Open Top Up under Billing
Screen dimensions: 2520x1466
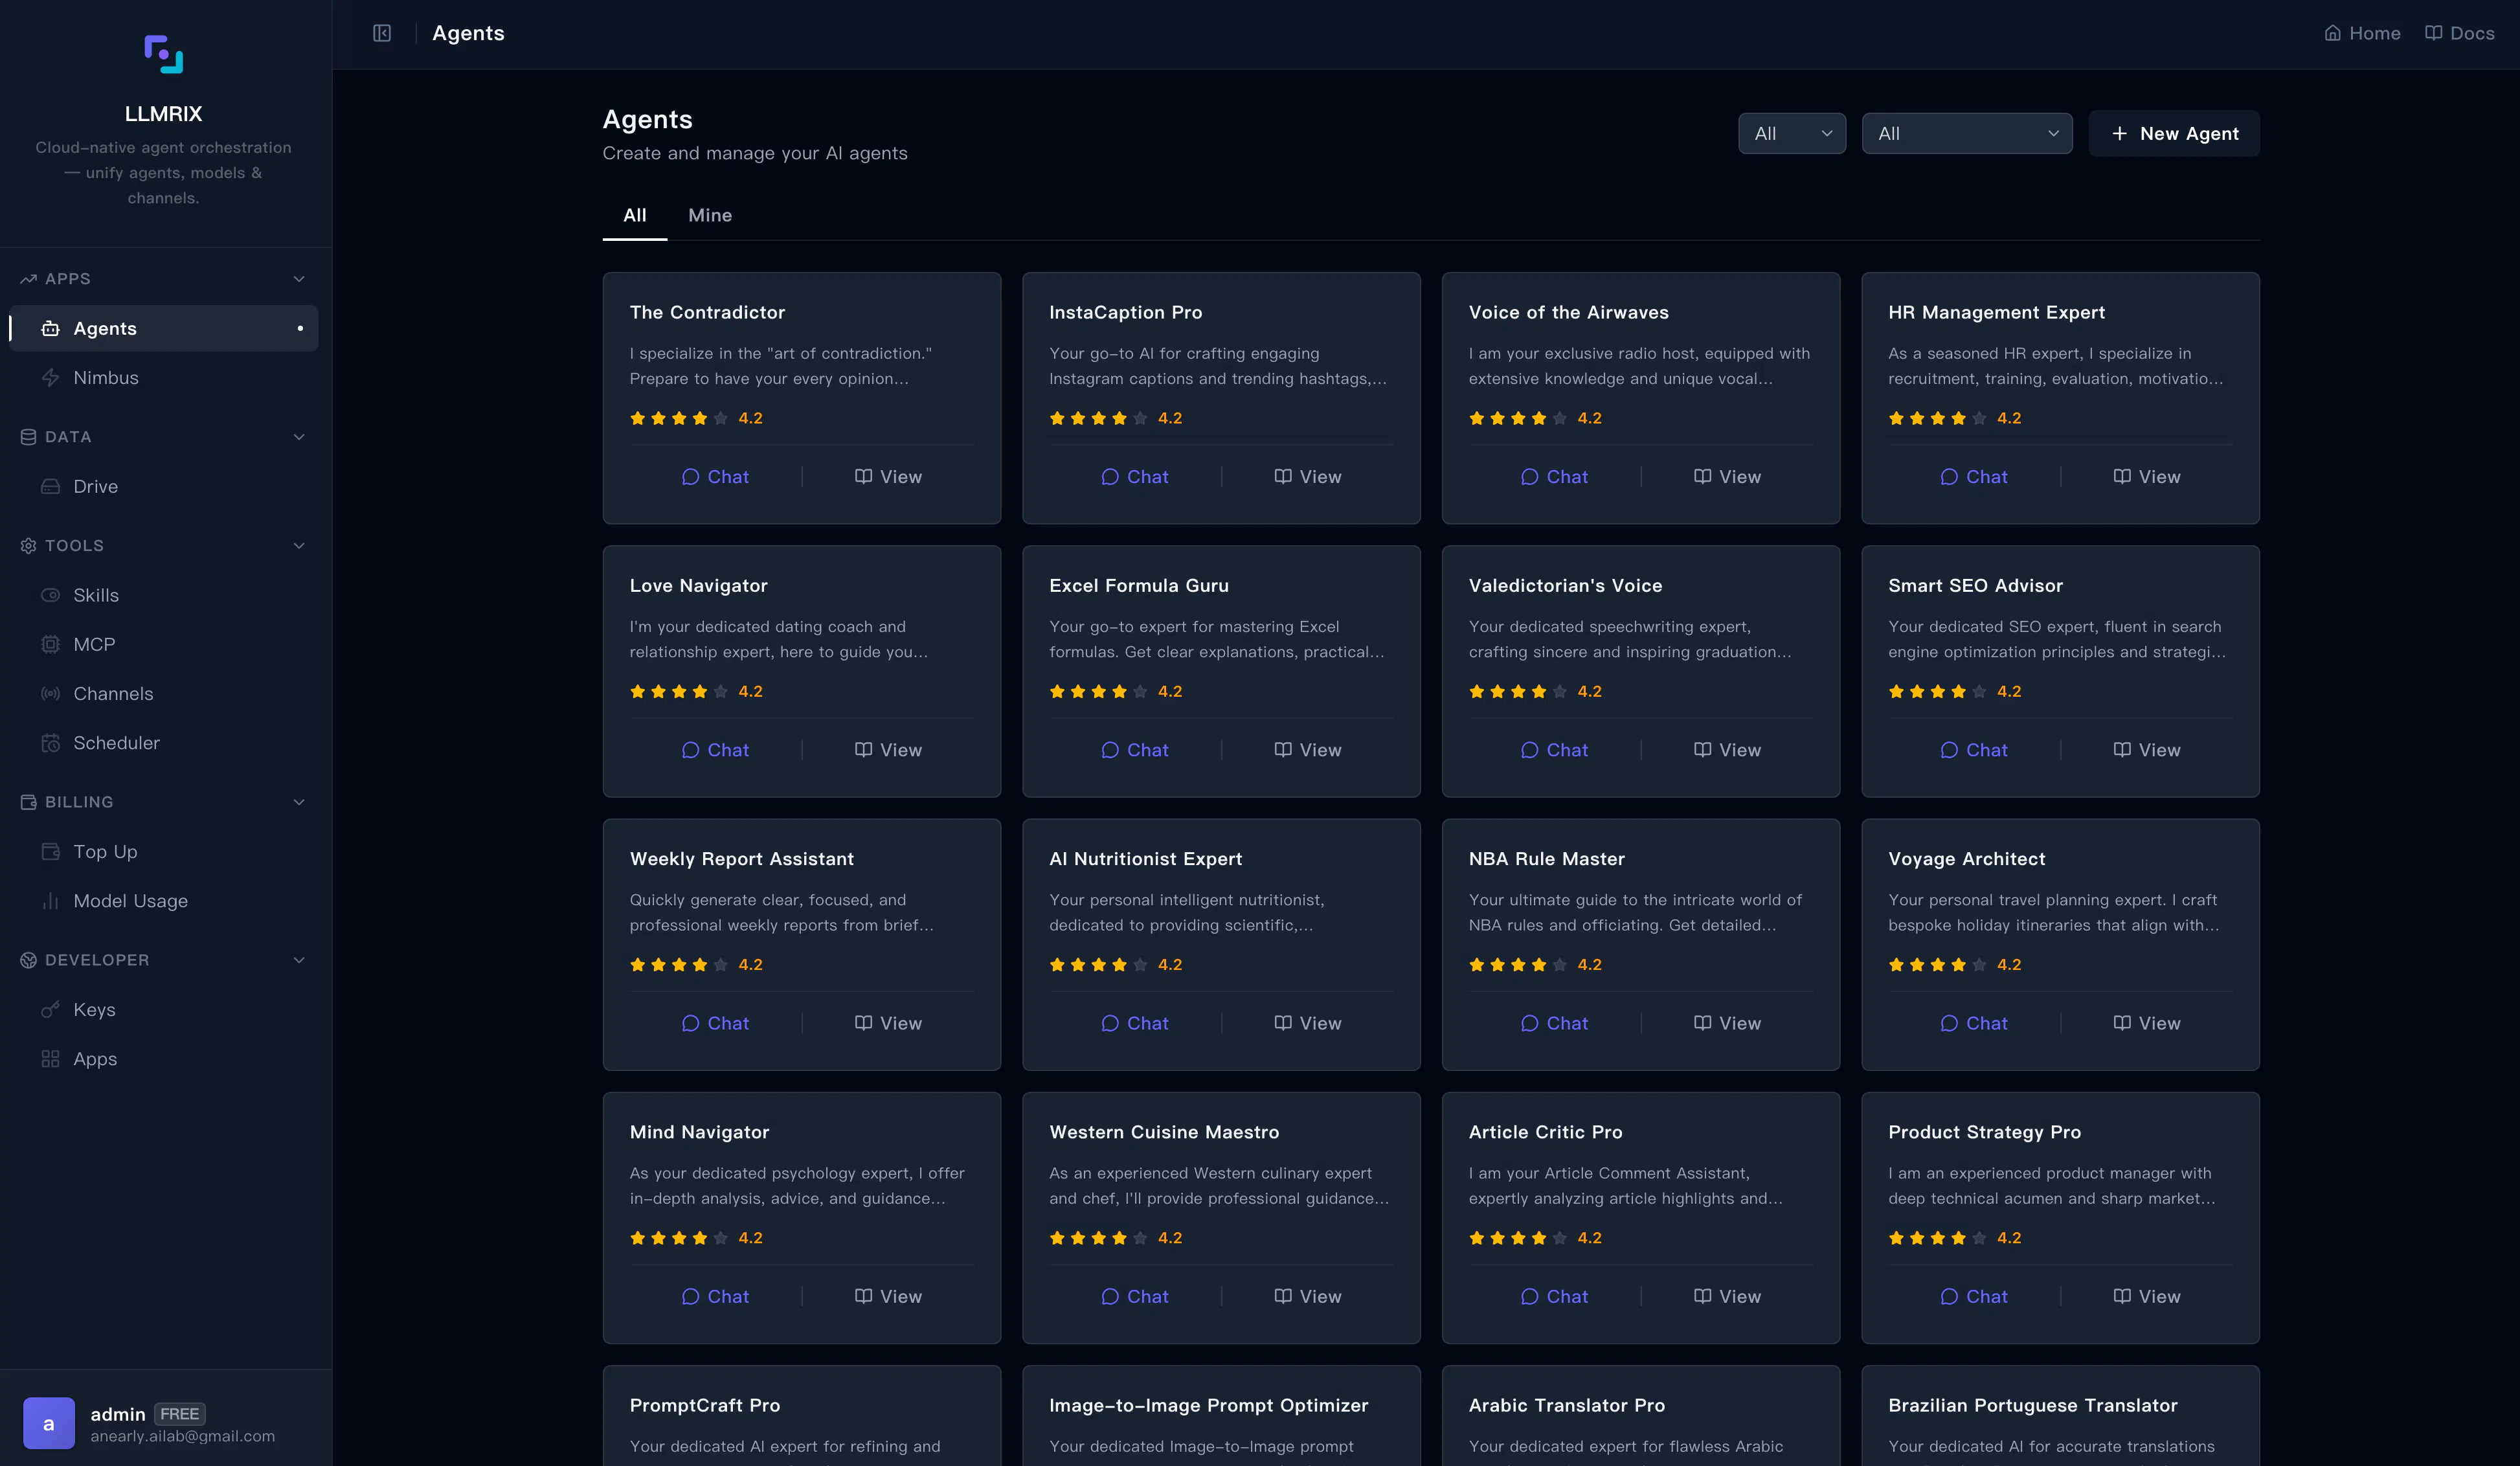(164, 851)
